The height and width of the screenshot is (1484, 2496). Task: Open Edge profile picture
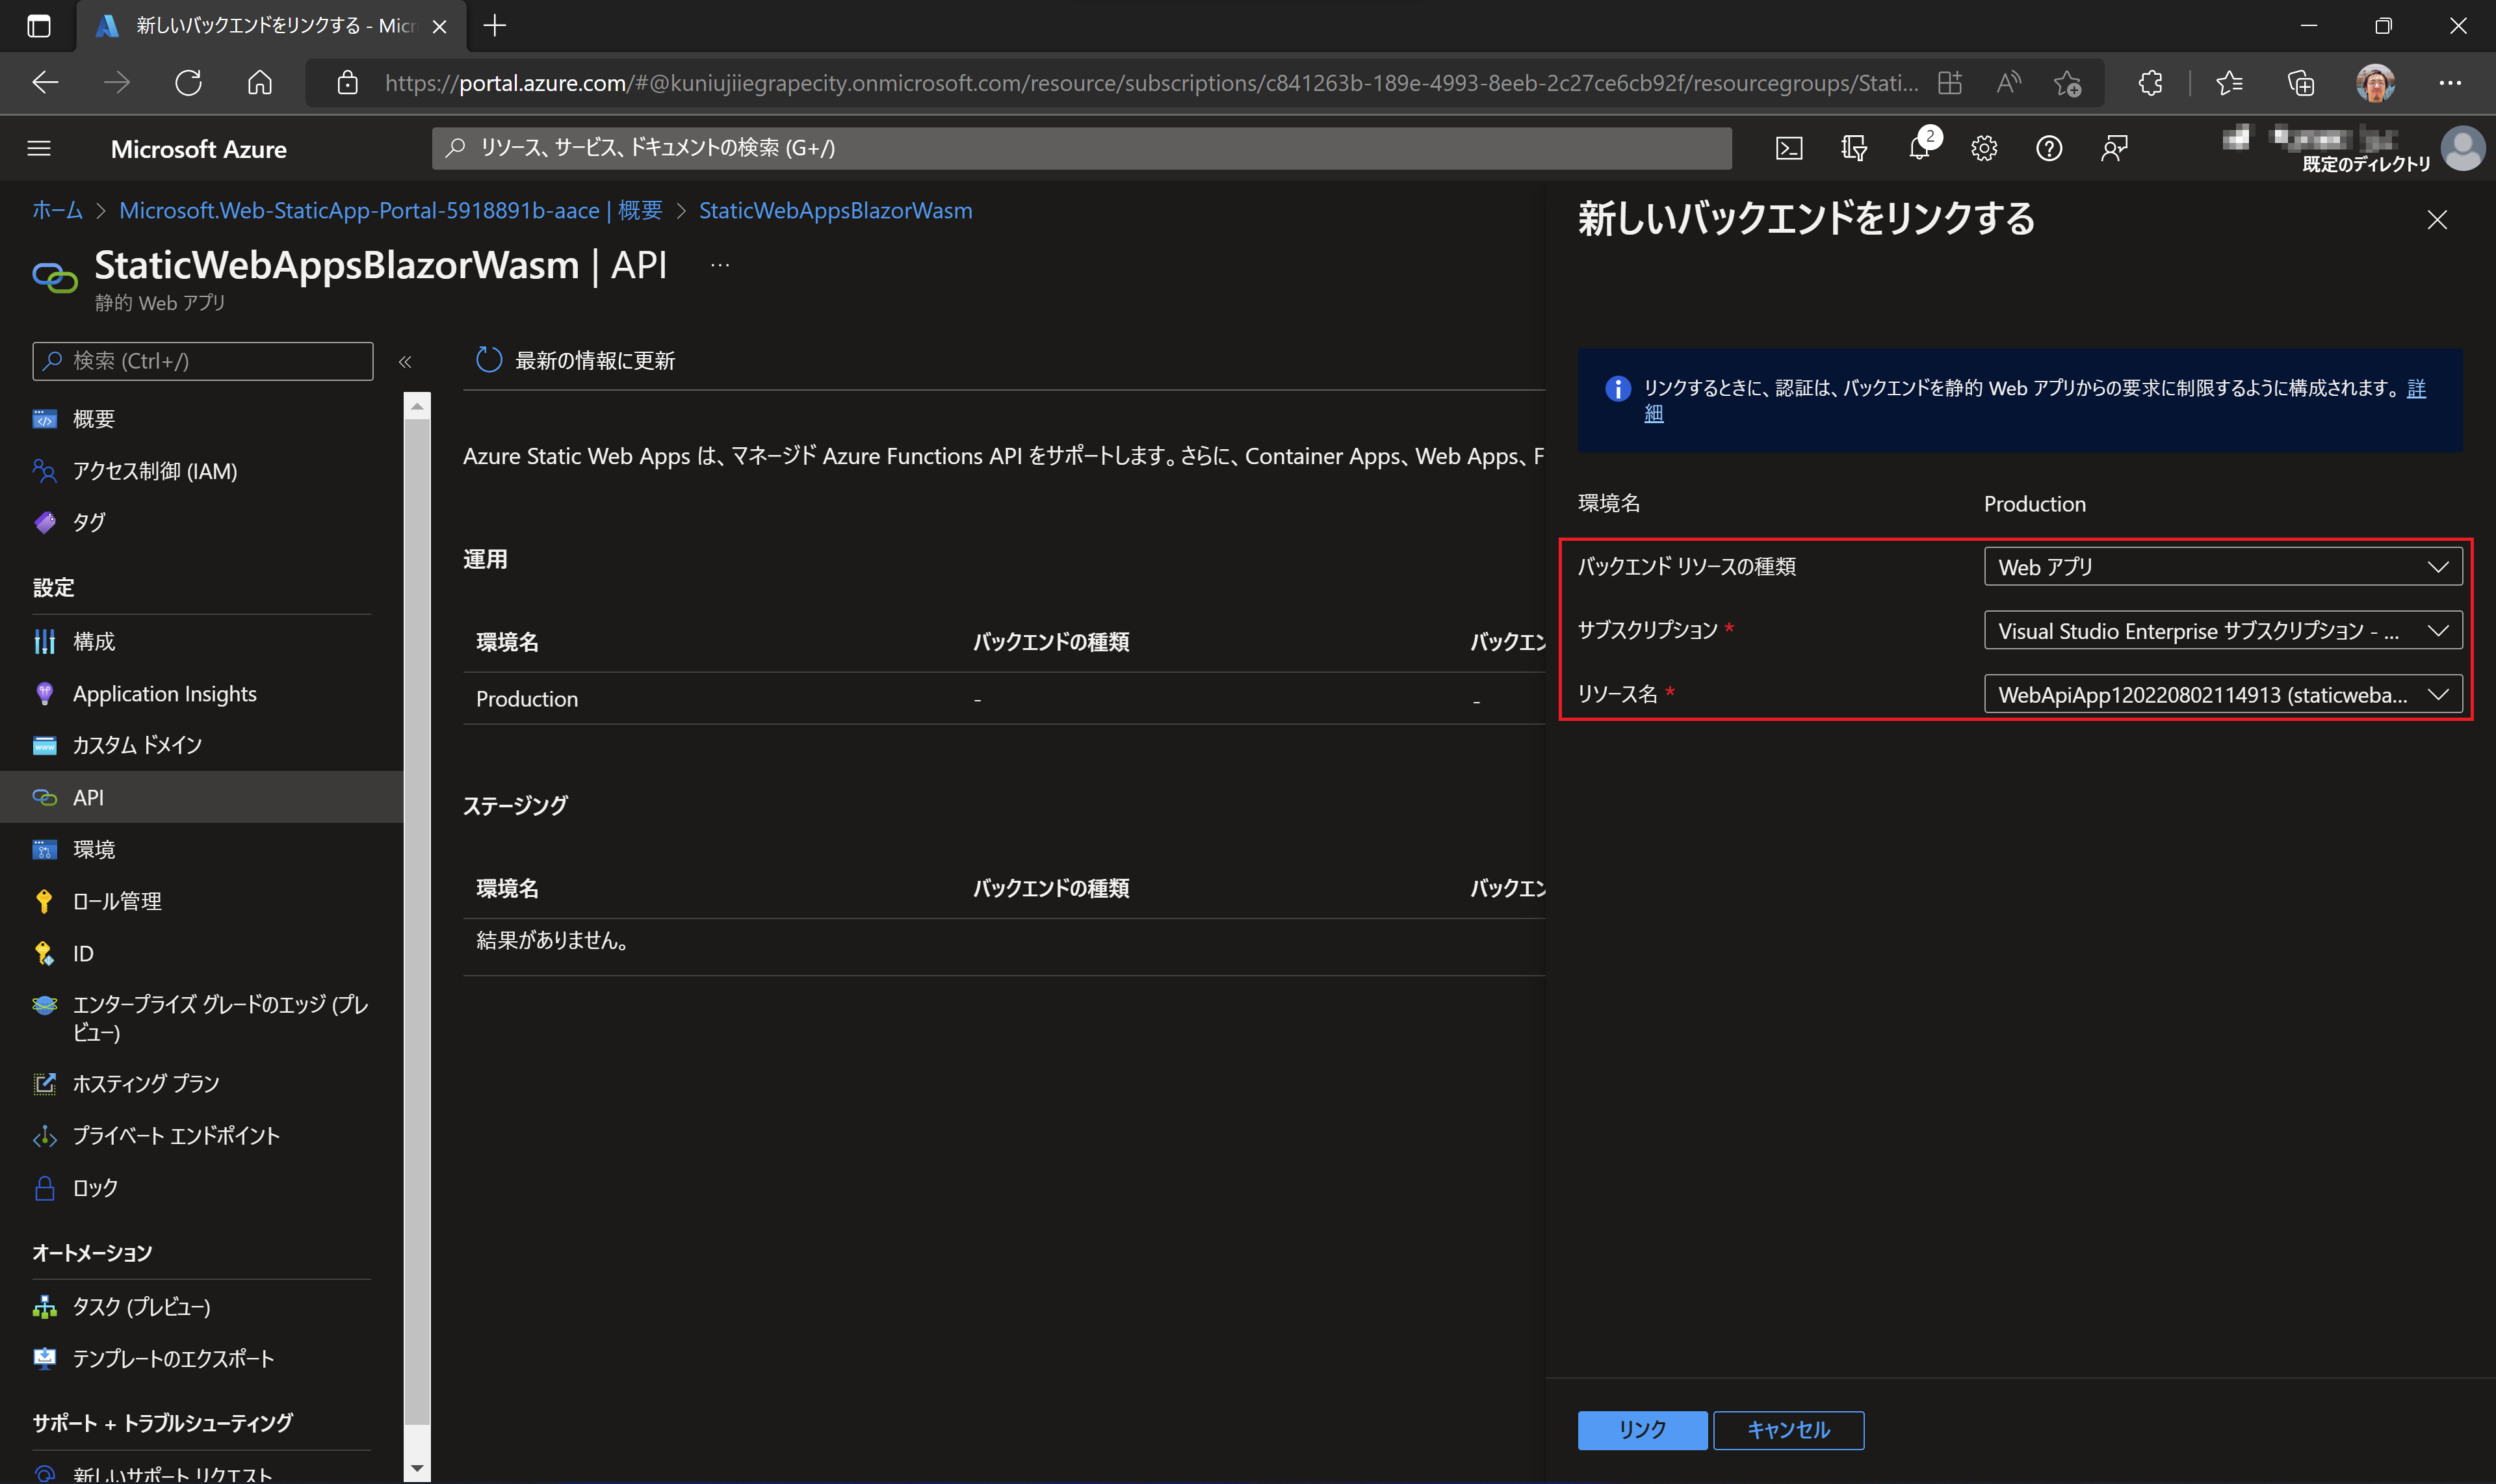coord(2375,83)
